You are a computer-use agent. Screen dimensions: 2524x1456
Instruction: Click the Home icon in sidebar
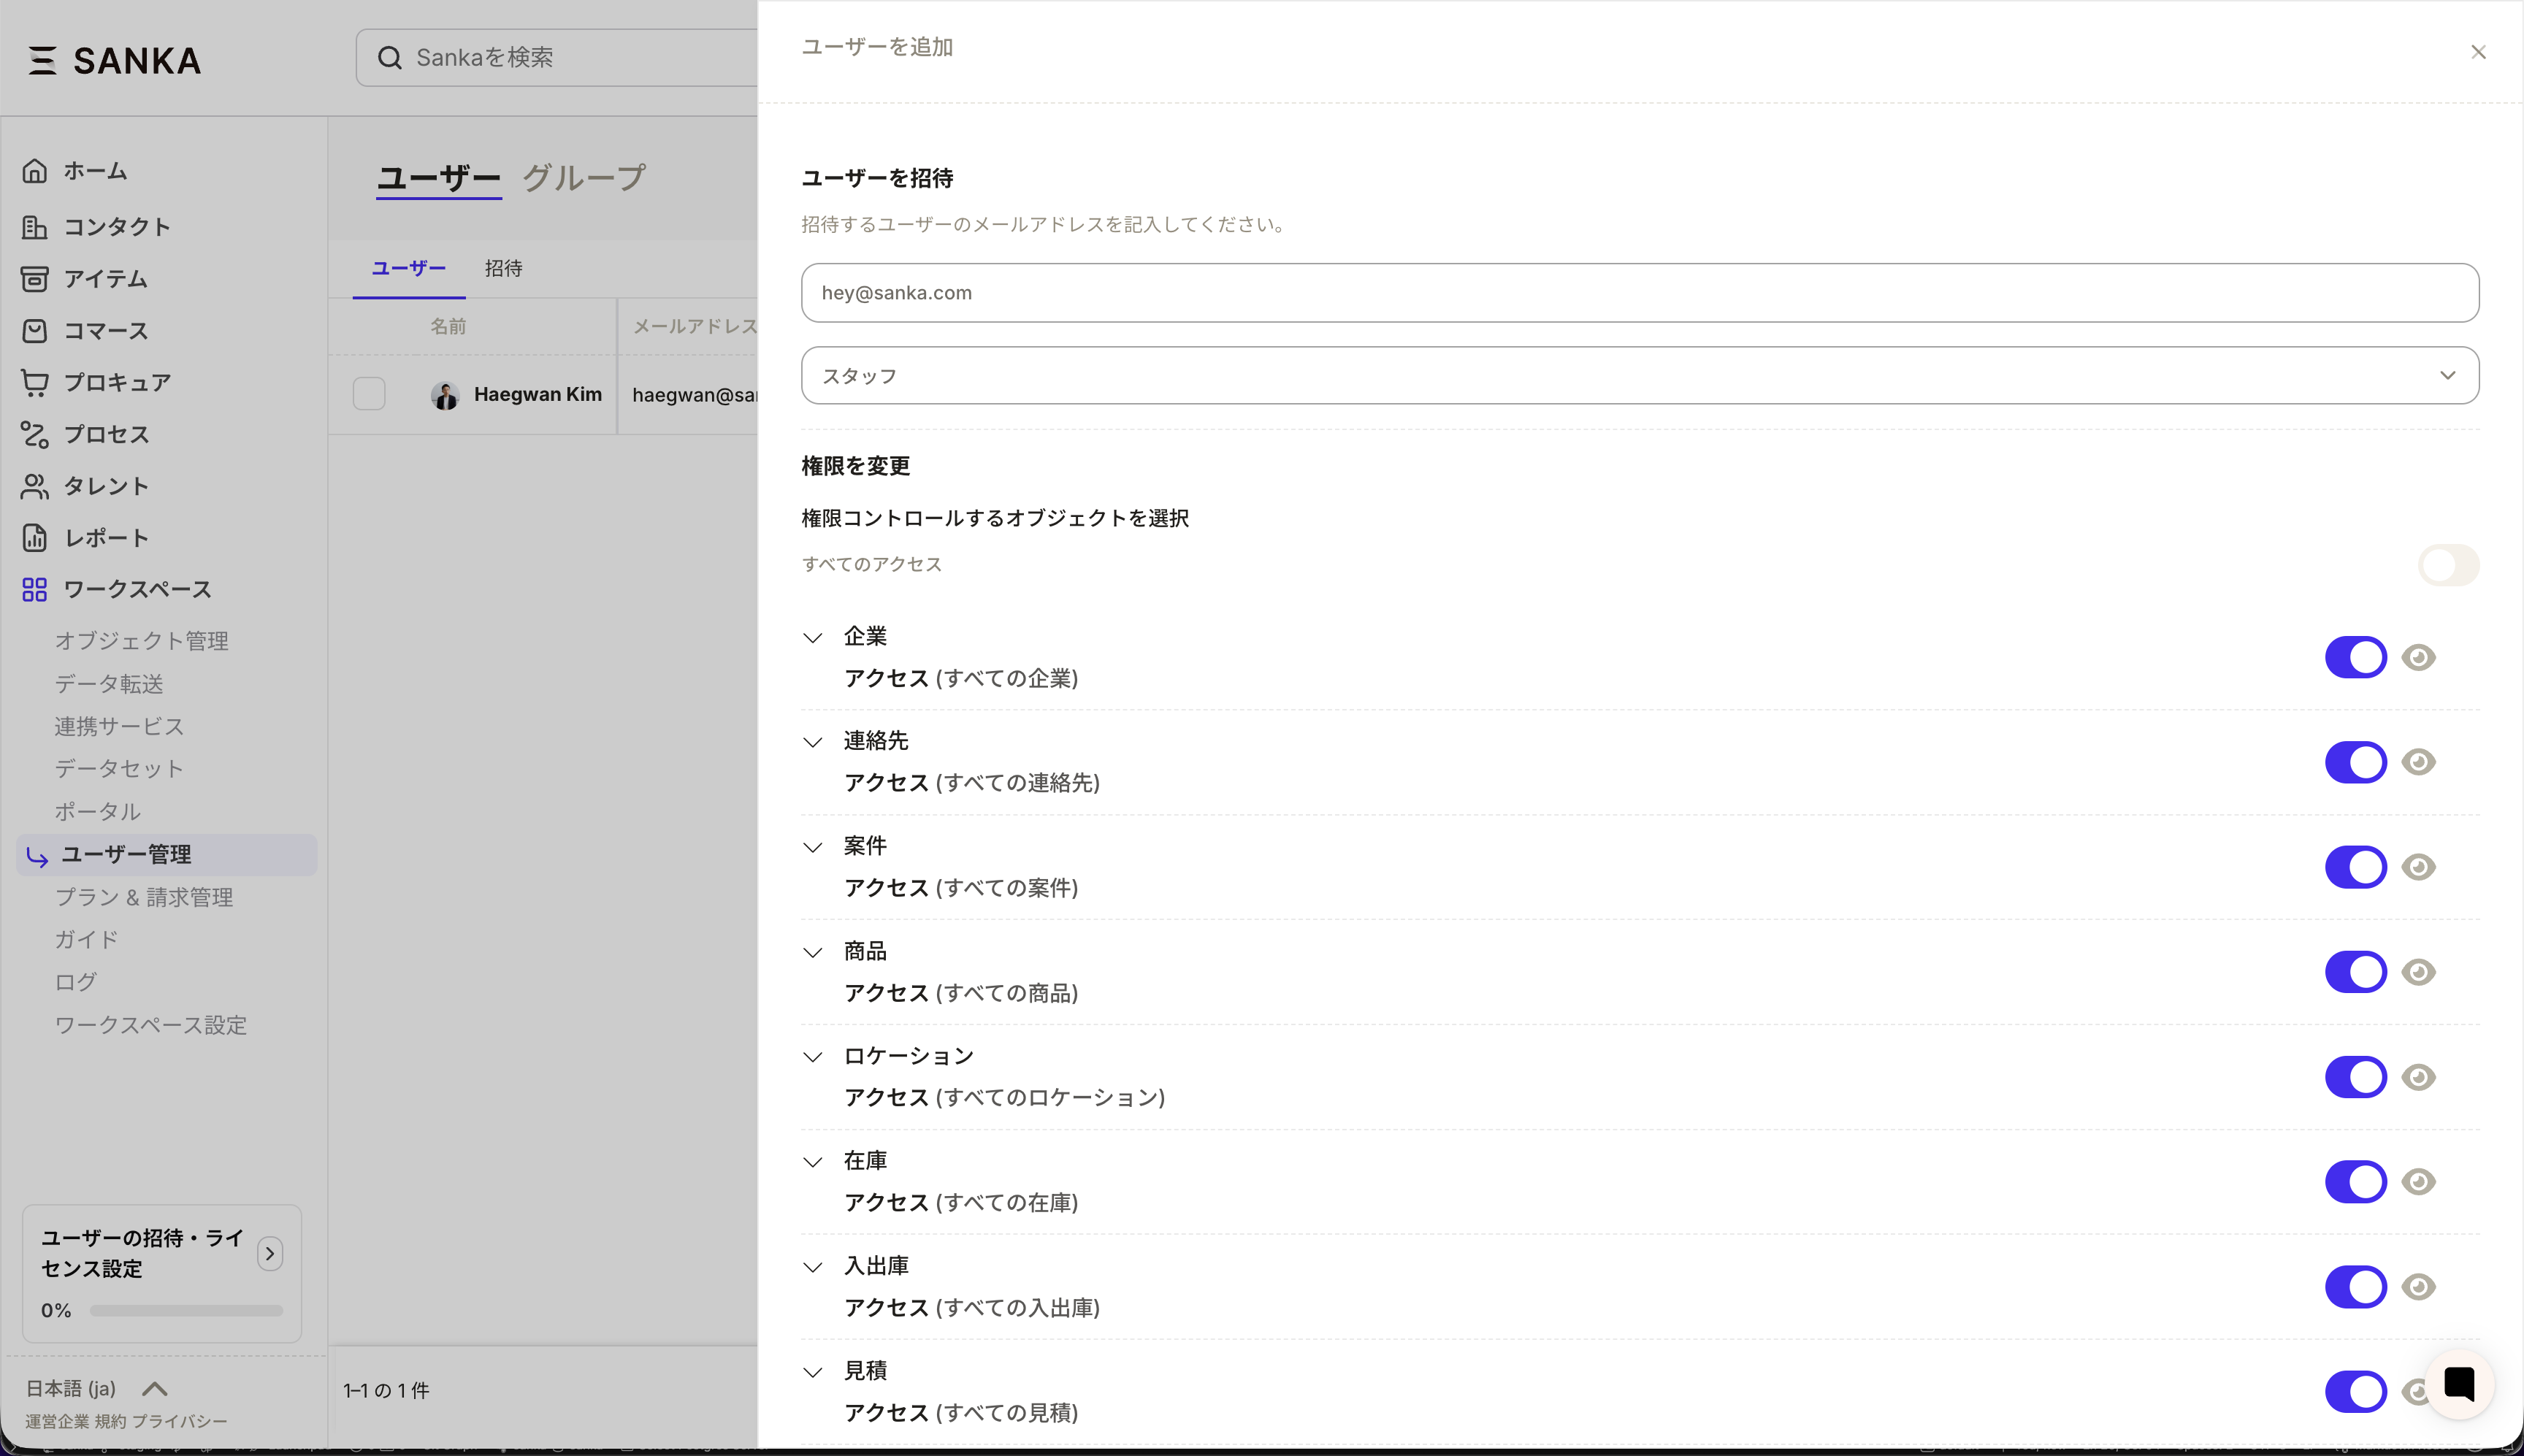[x=35, y=171]
